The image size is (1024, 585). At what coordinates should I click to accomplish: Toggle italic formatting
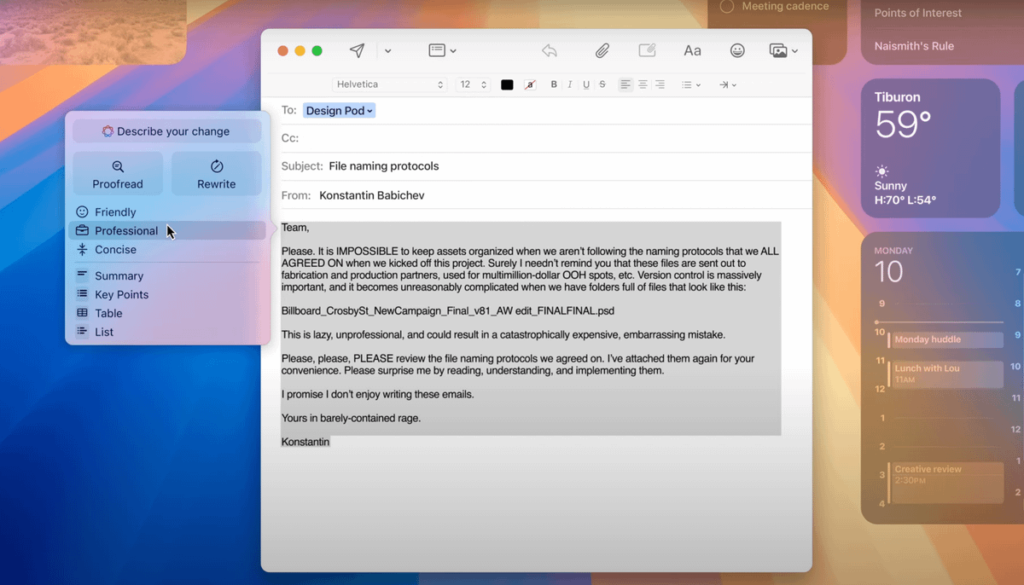pyautogui.click(x=570, y=85)
